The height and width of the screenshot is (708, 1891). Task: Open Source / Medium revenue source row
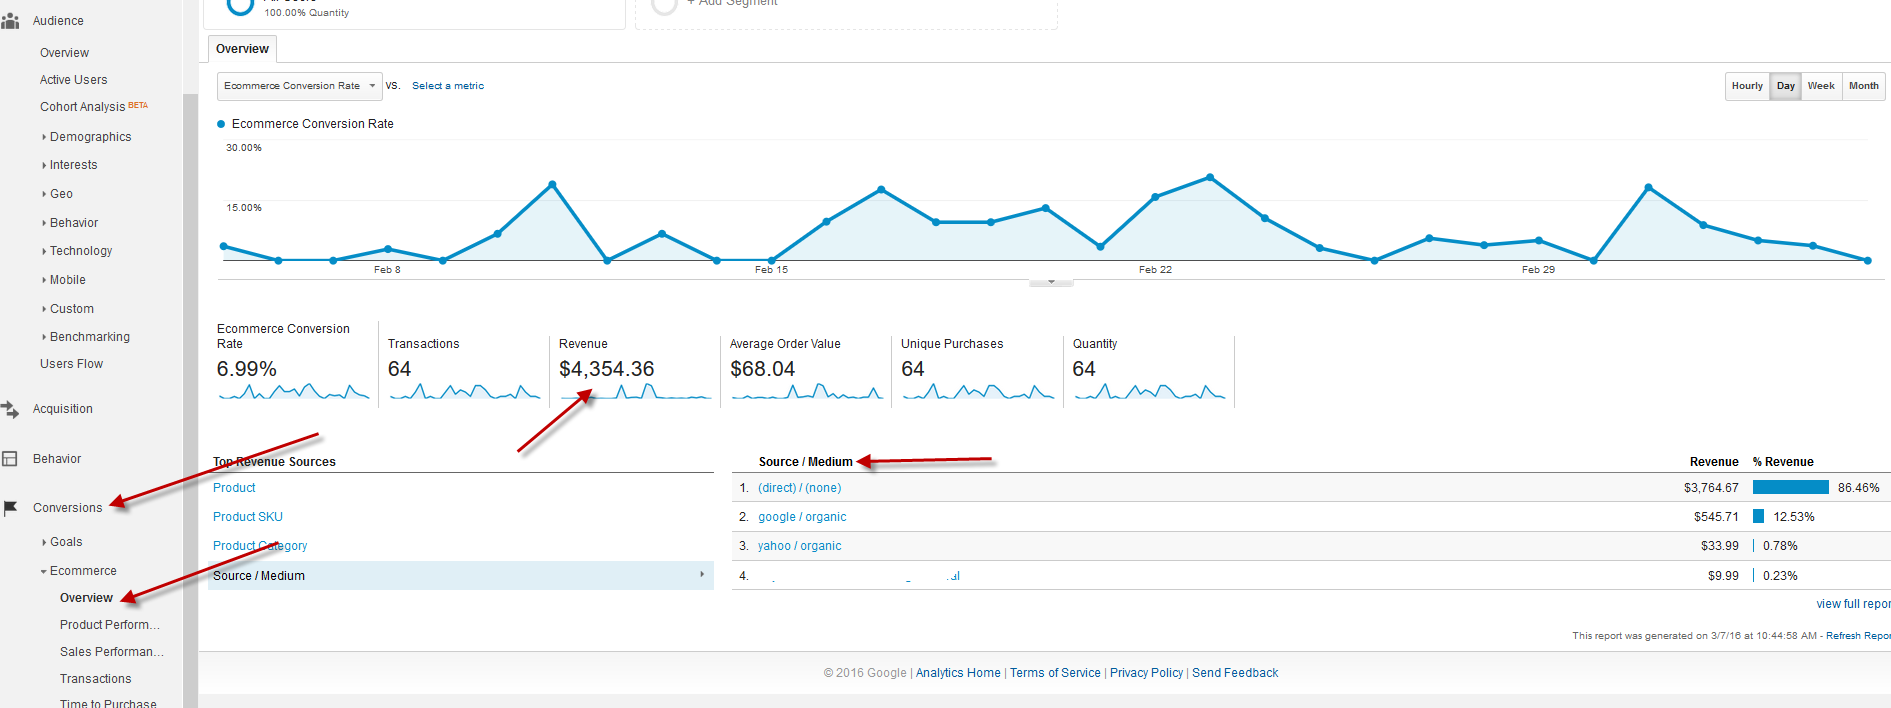pos(460,576)
